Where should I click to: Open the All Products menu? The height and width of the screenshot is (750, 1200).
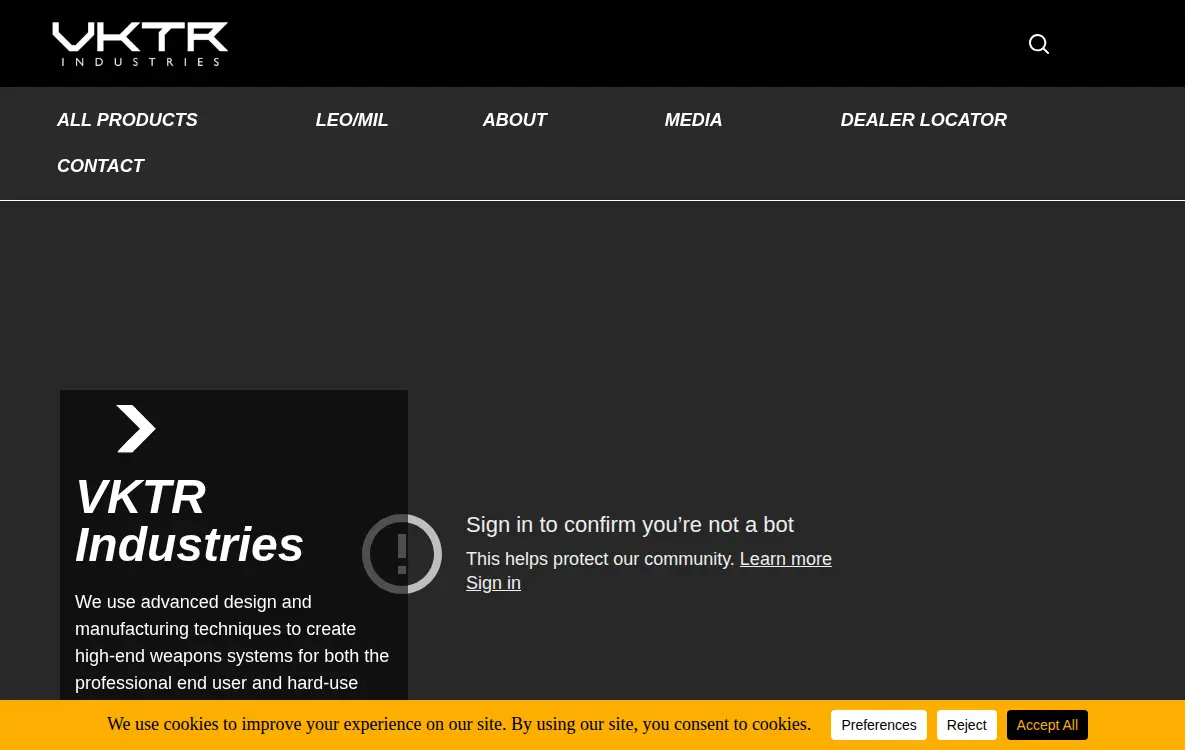pyautogui.click(x=127, y=120)
